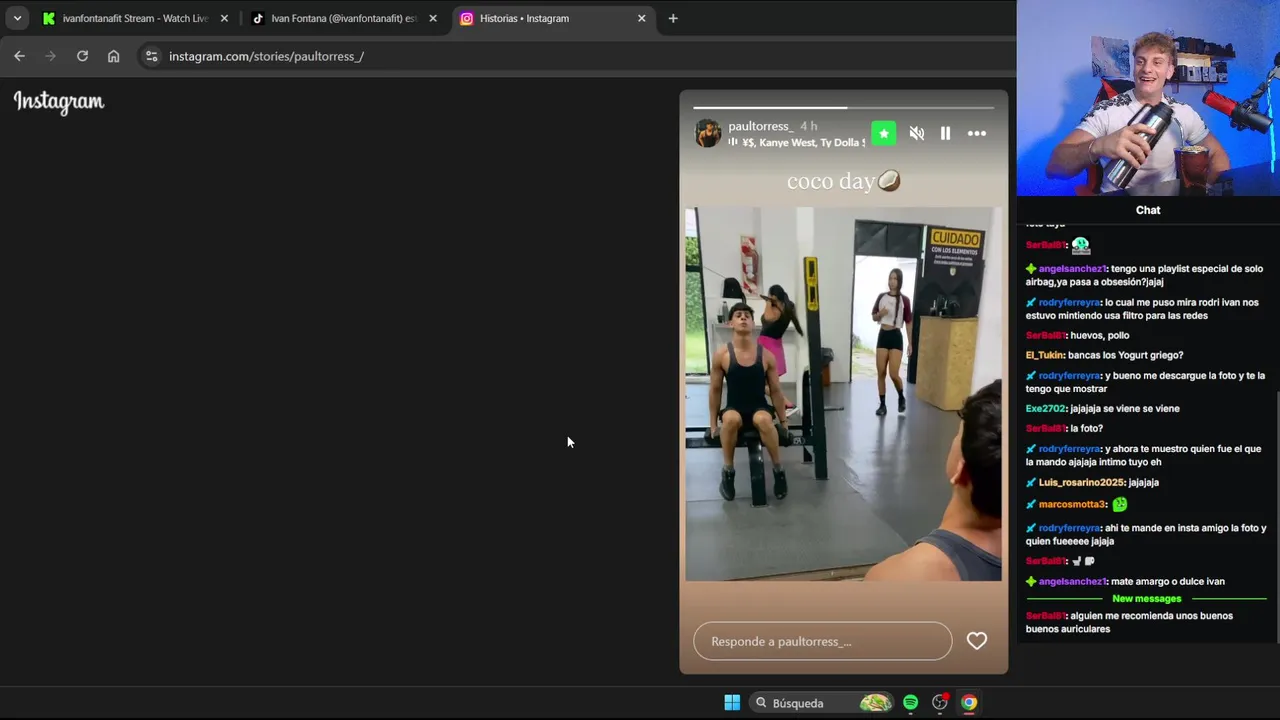Open the Windows Start menu
The width and height of the screenshot is (1280, 720).
tap(732, 702)
